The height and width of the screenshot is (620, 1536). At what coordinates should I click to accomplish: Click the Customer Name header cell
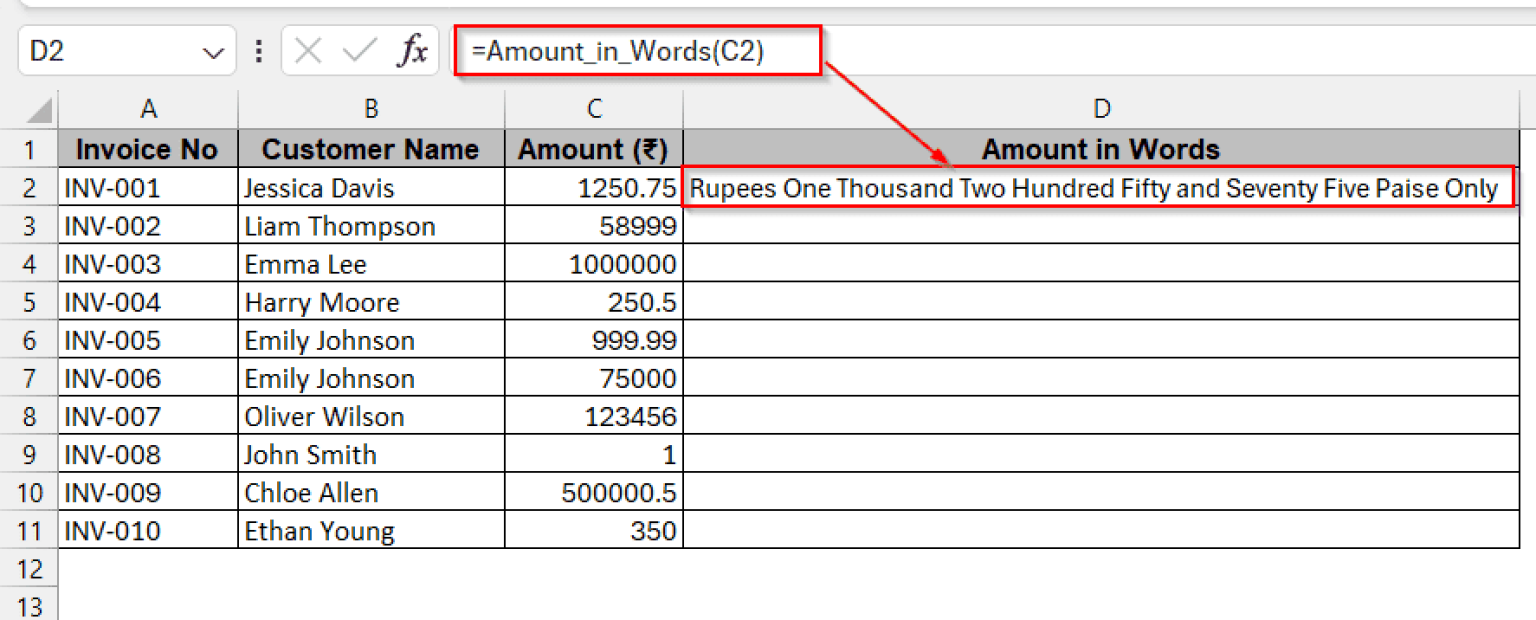tap(371, 149)
